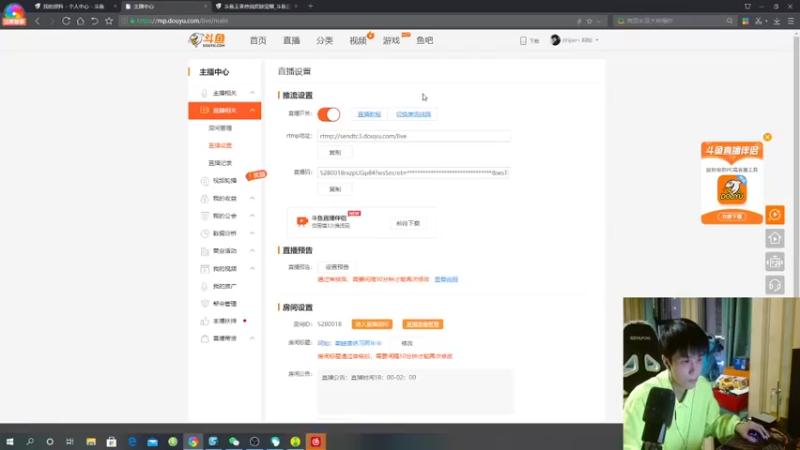
Task: Click the Douyu live companion camera icon
Action: tap(302, 221)
